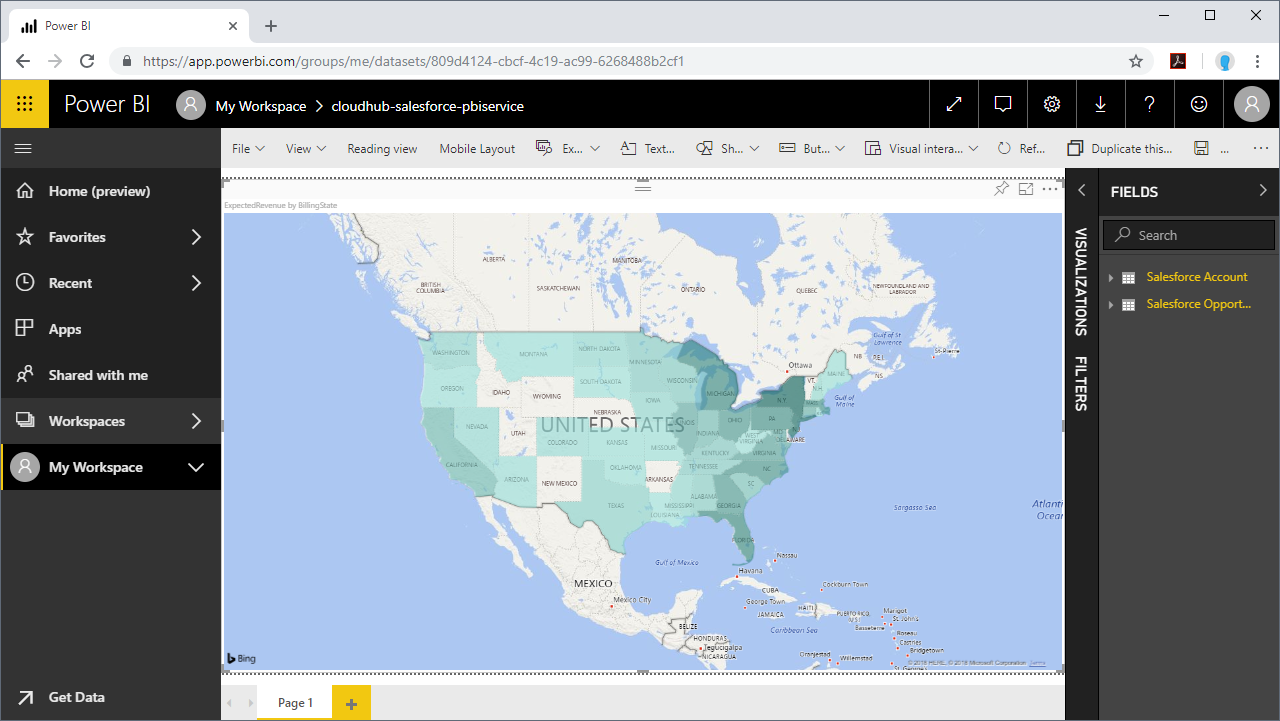Open browser profile avatar
The image size is (1280, 721).
point(1225,61)
